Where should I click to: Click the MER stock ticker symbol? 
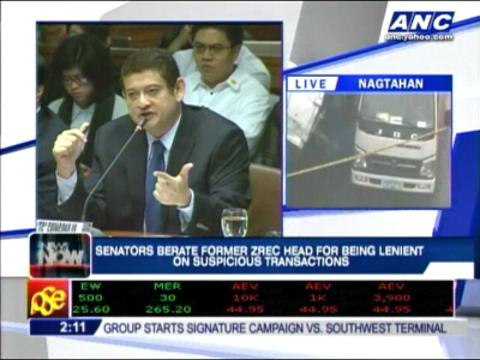[168, 286]
